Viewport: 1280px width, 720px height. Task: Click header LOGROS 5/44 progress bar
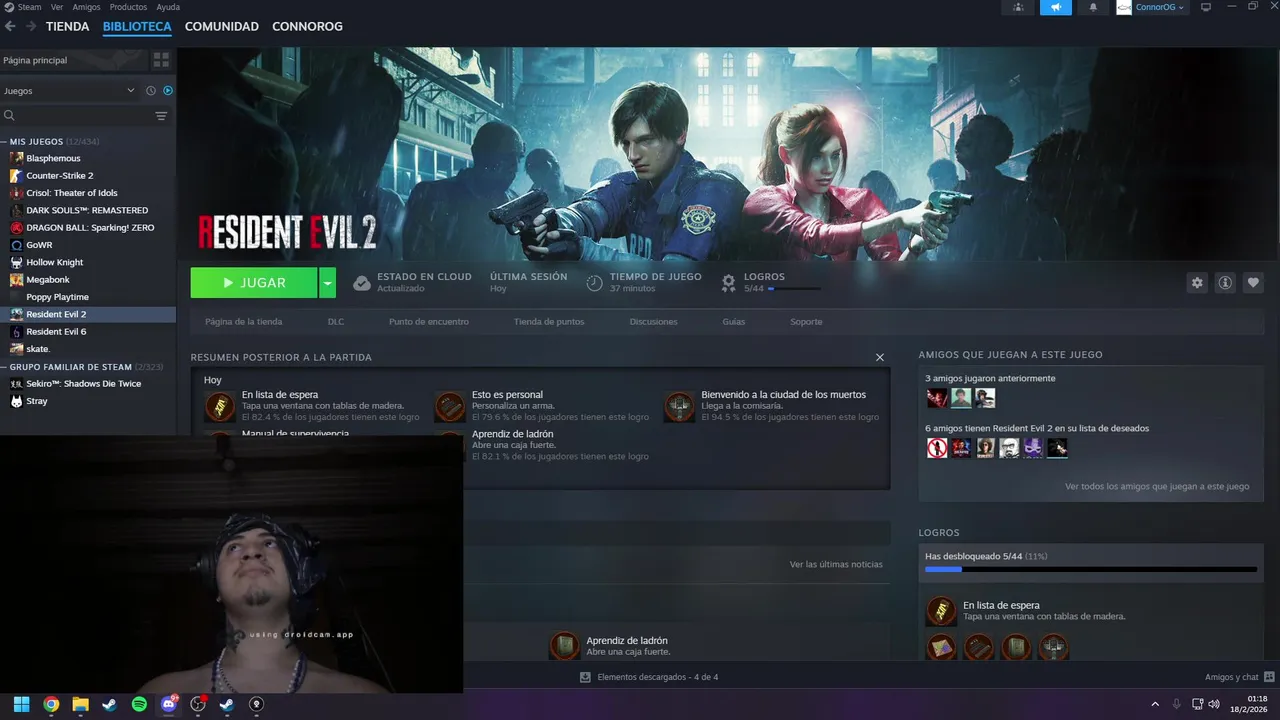(795, 289)
